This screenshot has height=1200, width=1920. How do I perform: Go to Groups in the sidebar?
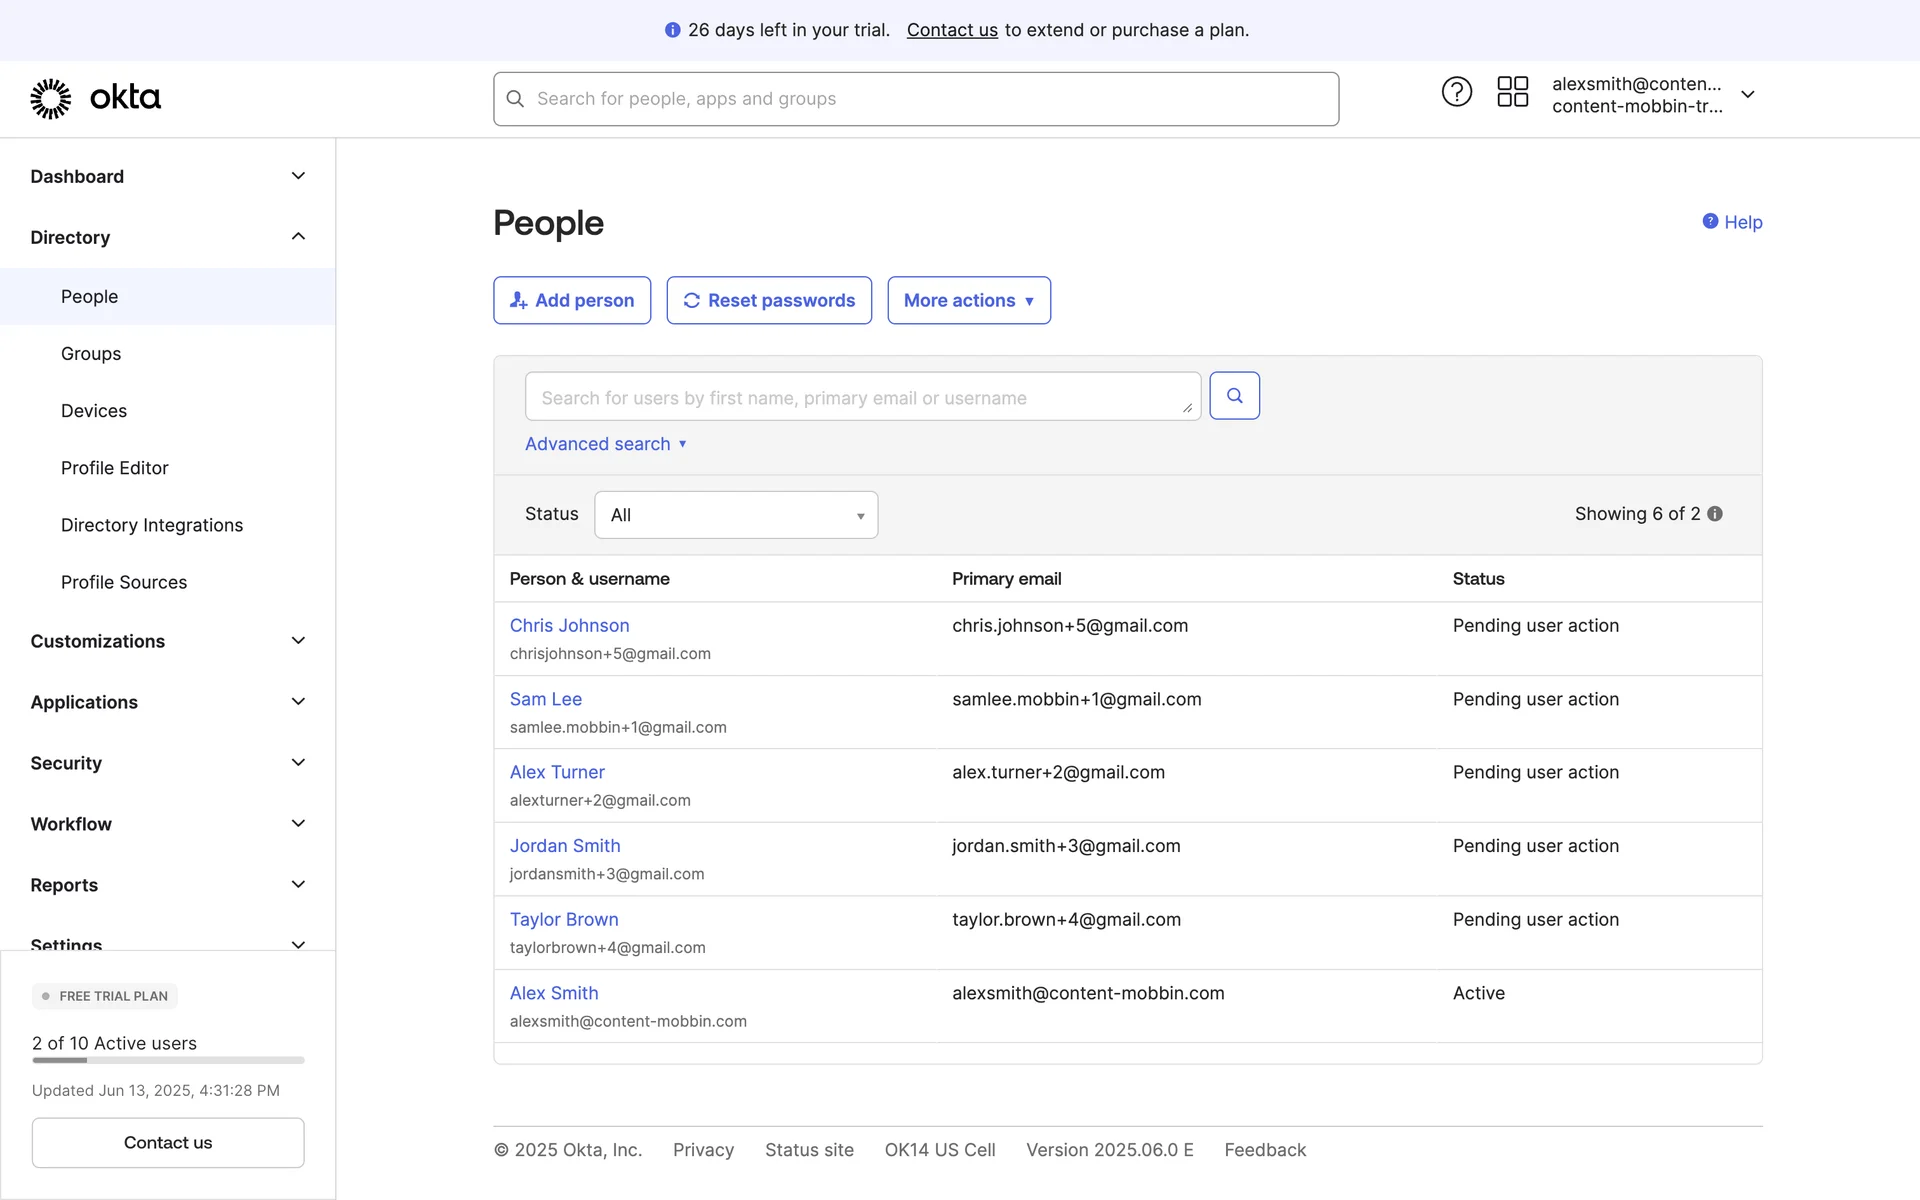click(x=91, y=354)
